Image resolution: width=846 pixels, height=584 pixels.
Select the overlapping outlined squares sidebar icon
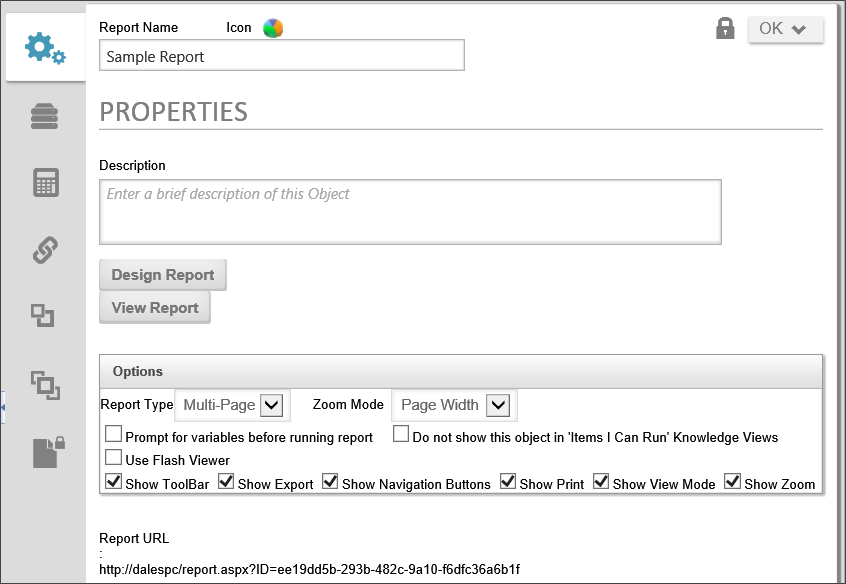pyautogui.click(x=45, y=384)
